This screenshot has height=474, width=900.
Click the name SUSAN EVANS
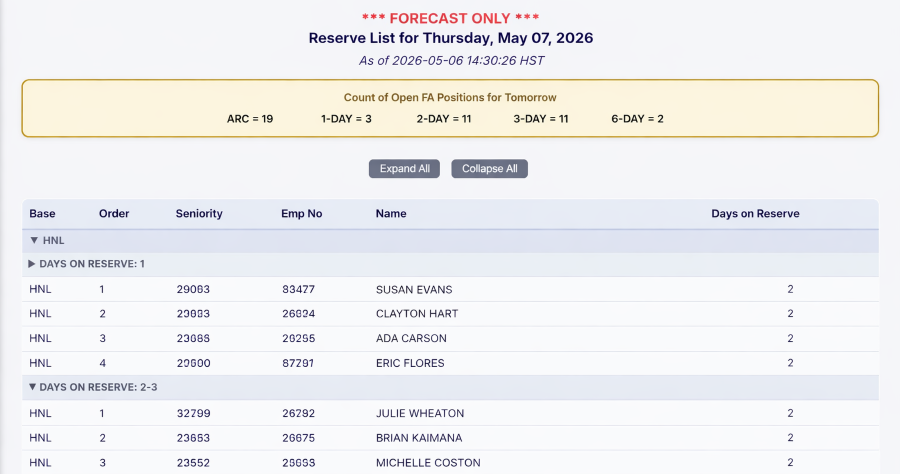click(x=414, y=290)
